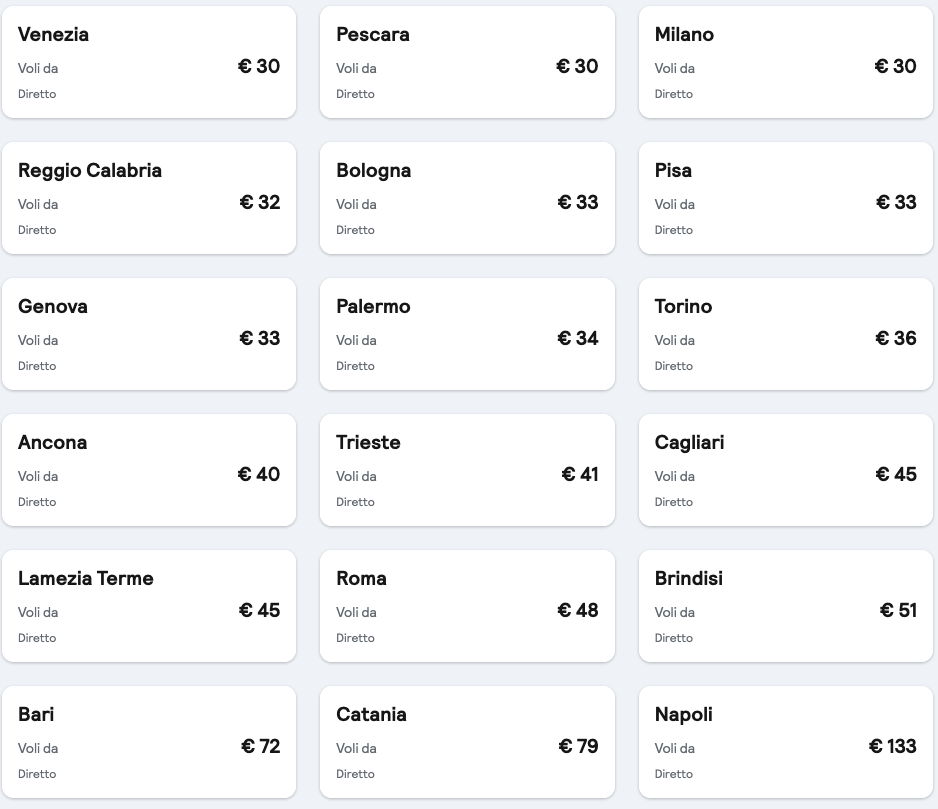Image resolution: width=938 pixels, height=809 pixels.
Task: Select the Bari destination card
Action: point(149,741)
